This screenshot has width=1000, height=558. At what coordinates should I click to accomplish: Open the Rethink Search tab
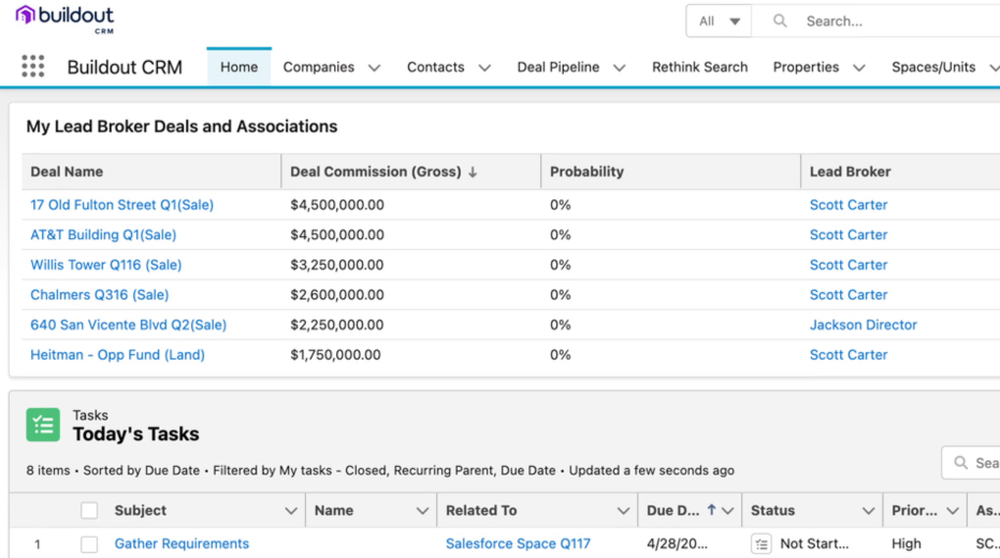click(700, 67)
